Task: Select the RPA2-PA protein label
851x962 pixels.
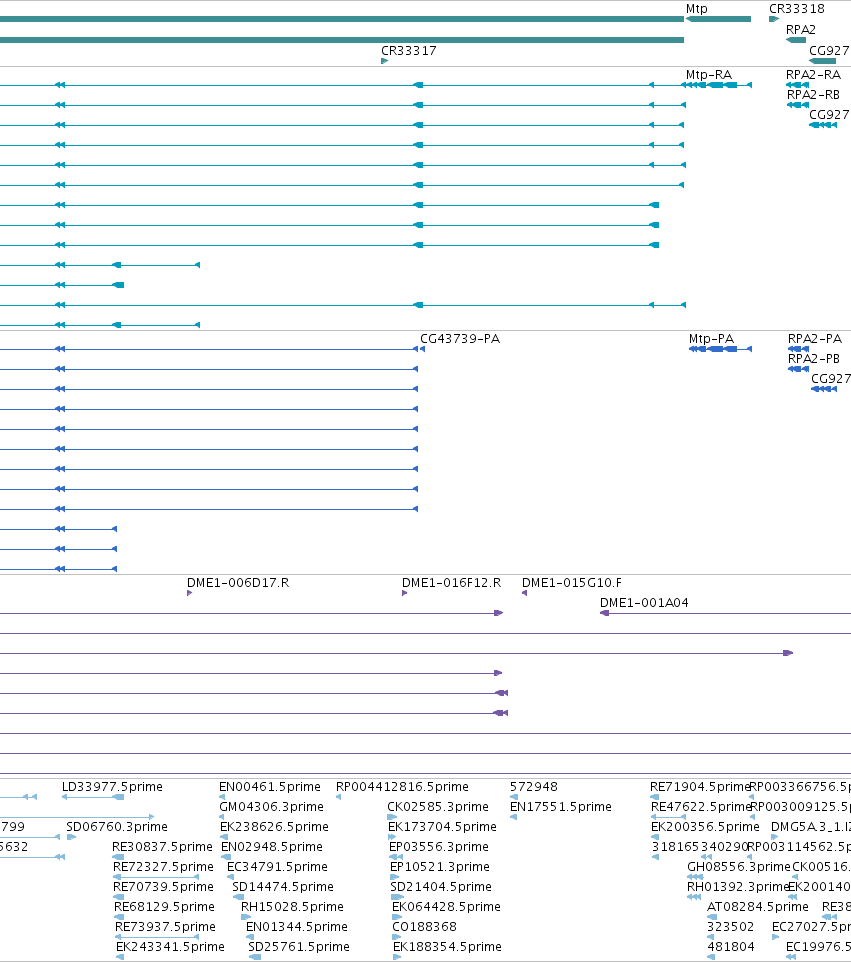Action: 815,339
